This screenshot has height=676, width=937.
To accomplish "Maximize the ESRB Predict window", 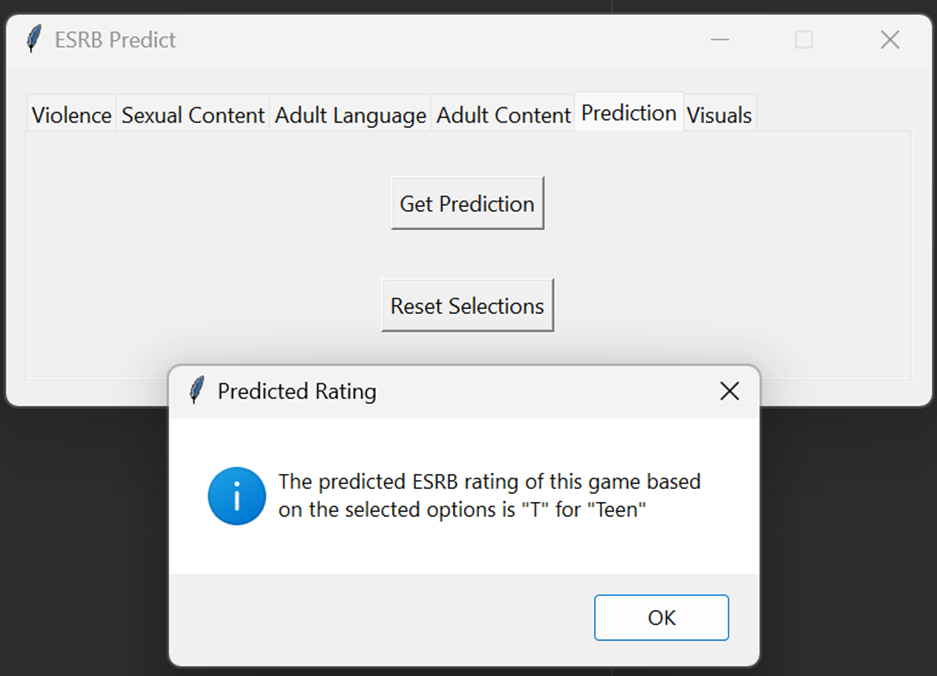I will [x=804, y=39].
